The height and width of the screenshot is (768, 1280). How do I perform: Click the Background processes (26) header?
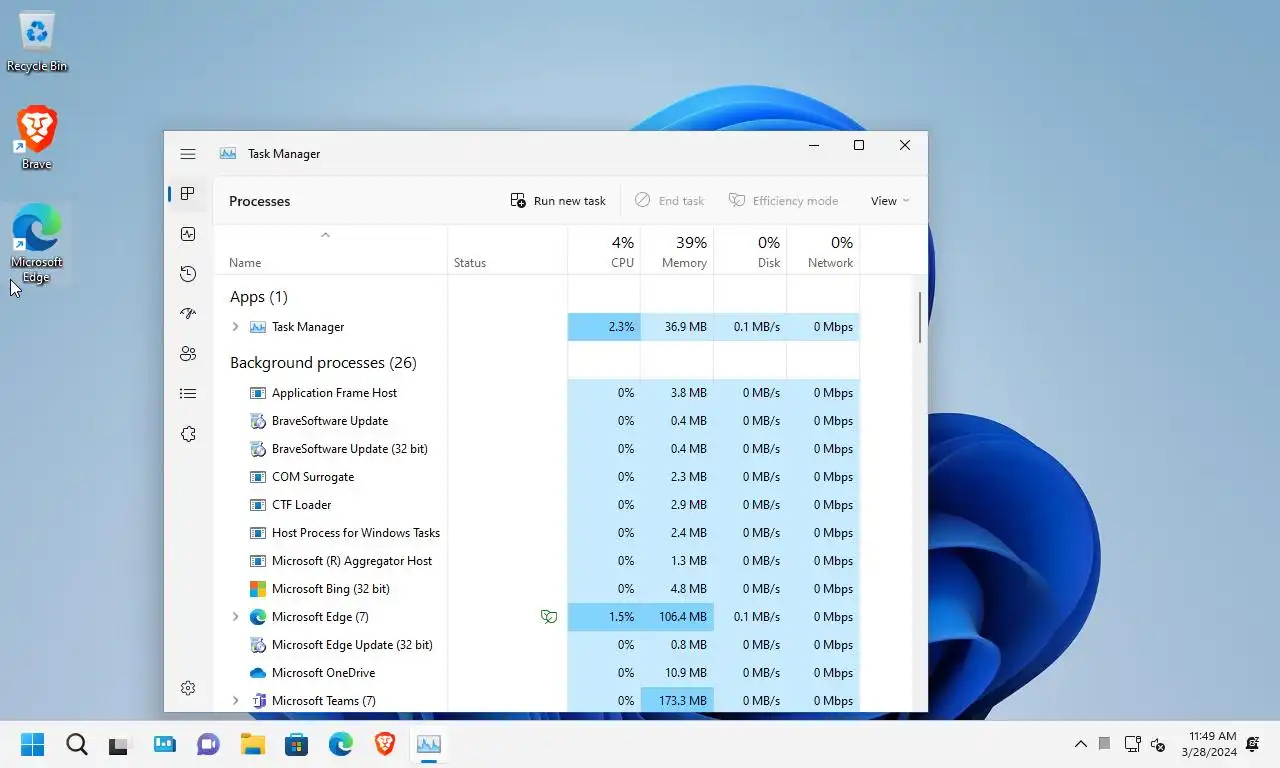tap(323, 363)
